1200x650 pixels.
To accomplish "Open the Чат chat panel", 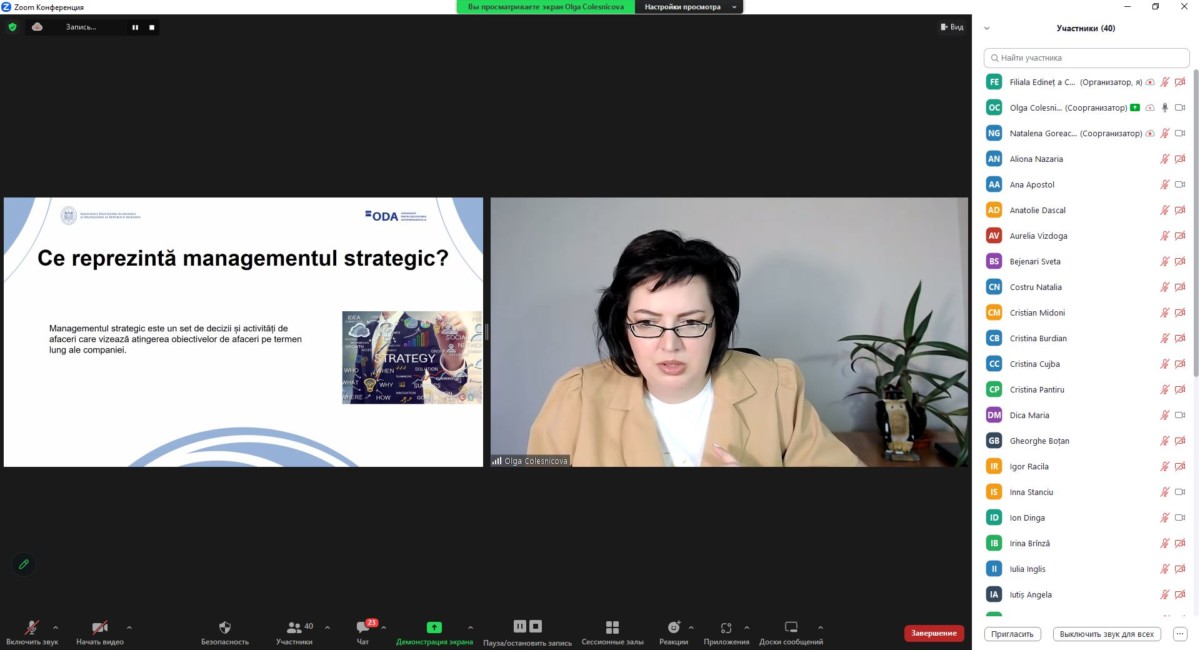I will (x=363, y=632).
